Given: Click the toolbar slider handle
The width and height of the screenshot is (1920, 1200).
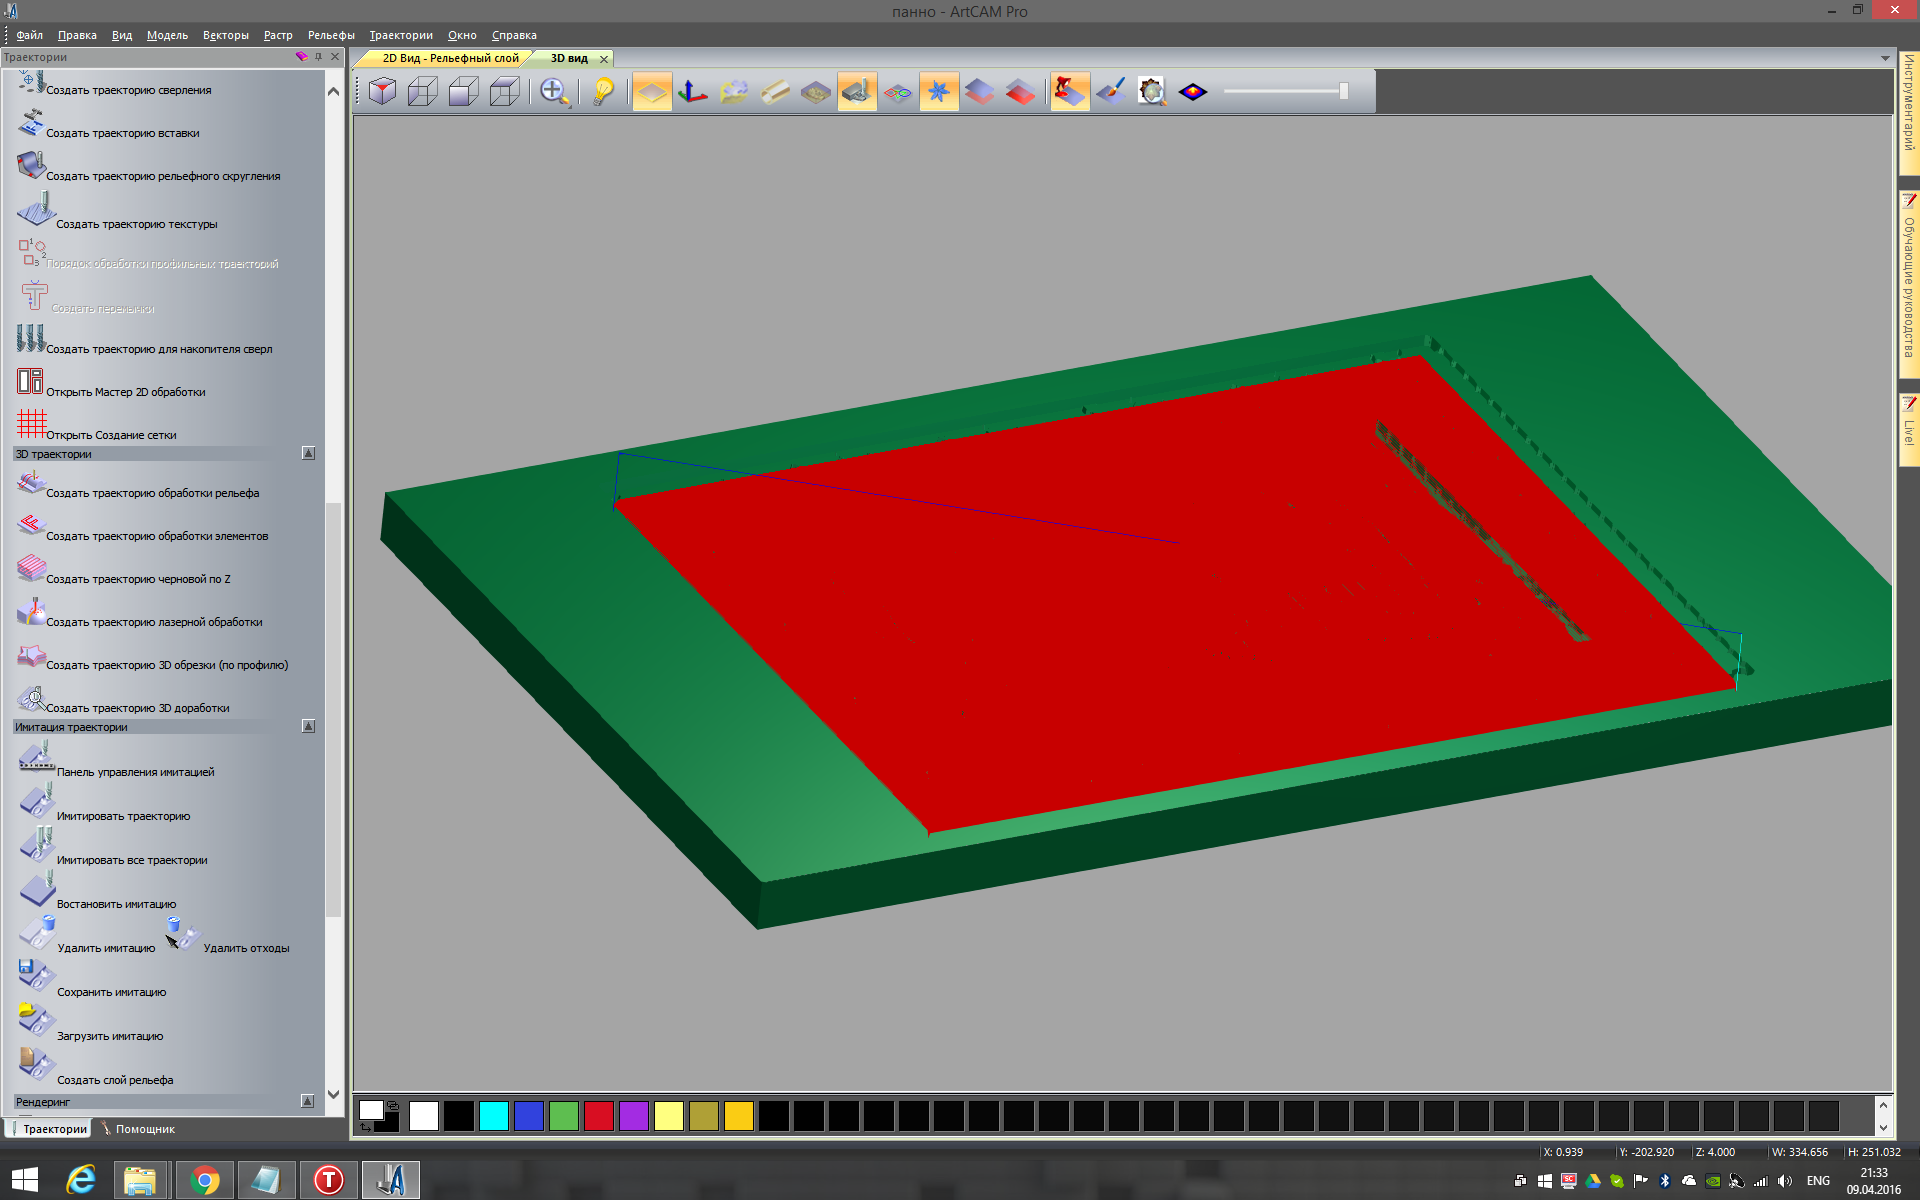Looking at the screenshot, I should [1344, 92].
